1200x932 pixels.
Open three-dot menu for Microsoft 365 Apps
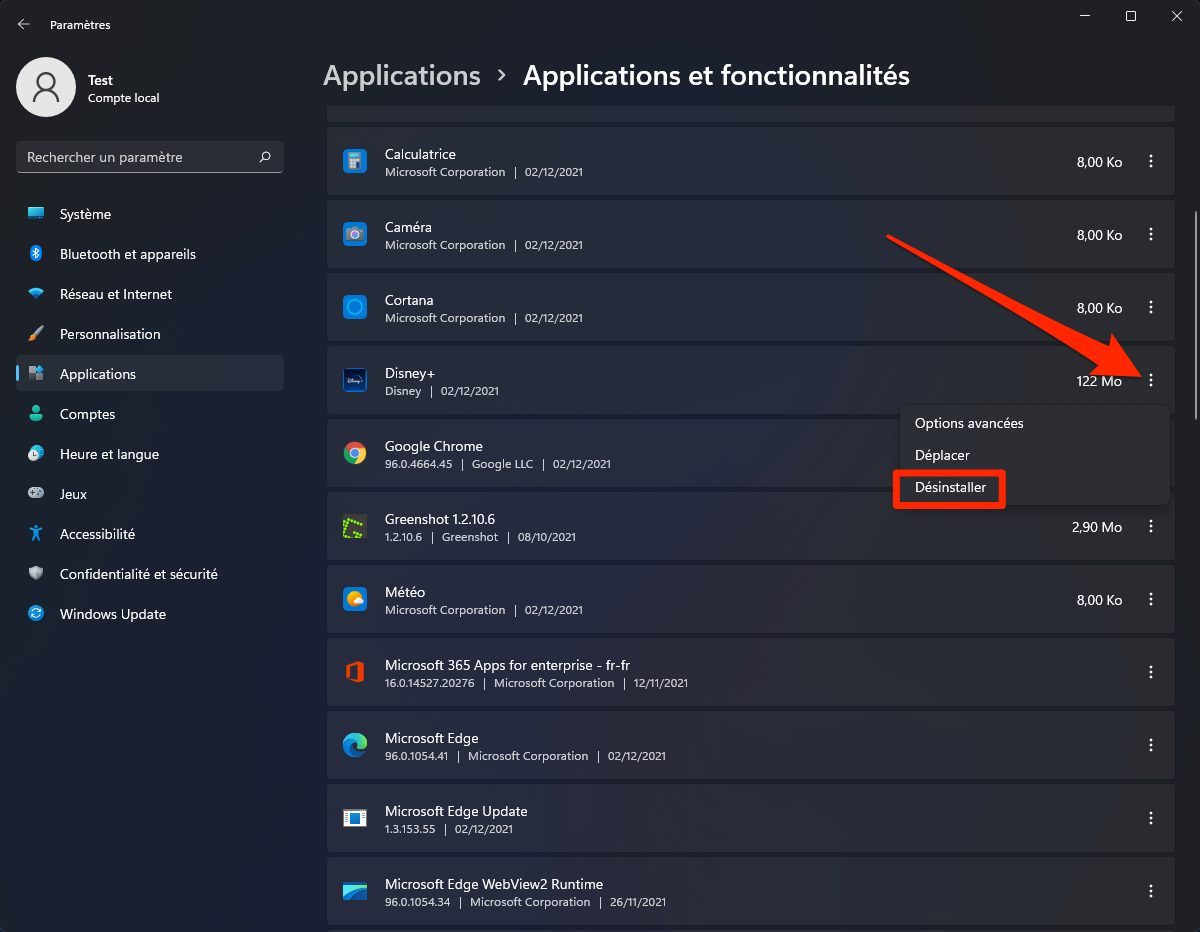coord(1151,672)
